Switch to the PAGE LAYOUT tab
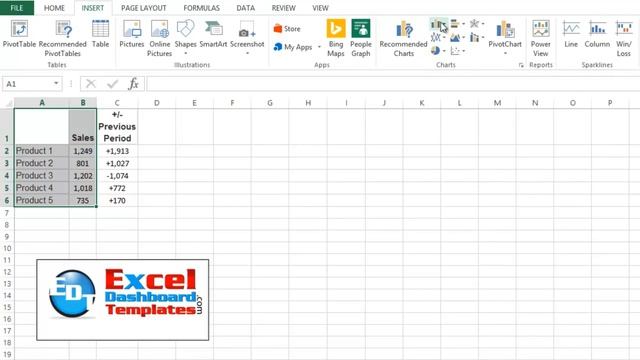The image size is (640, 360). tap(144, 8)
